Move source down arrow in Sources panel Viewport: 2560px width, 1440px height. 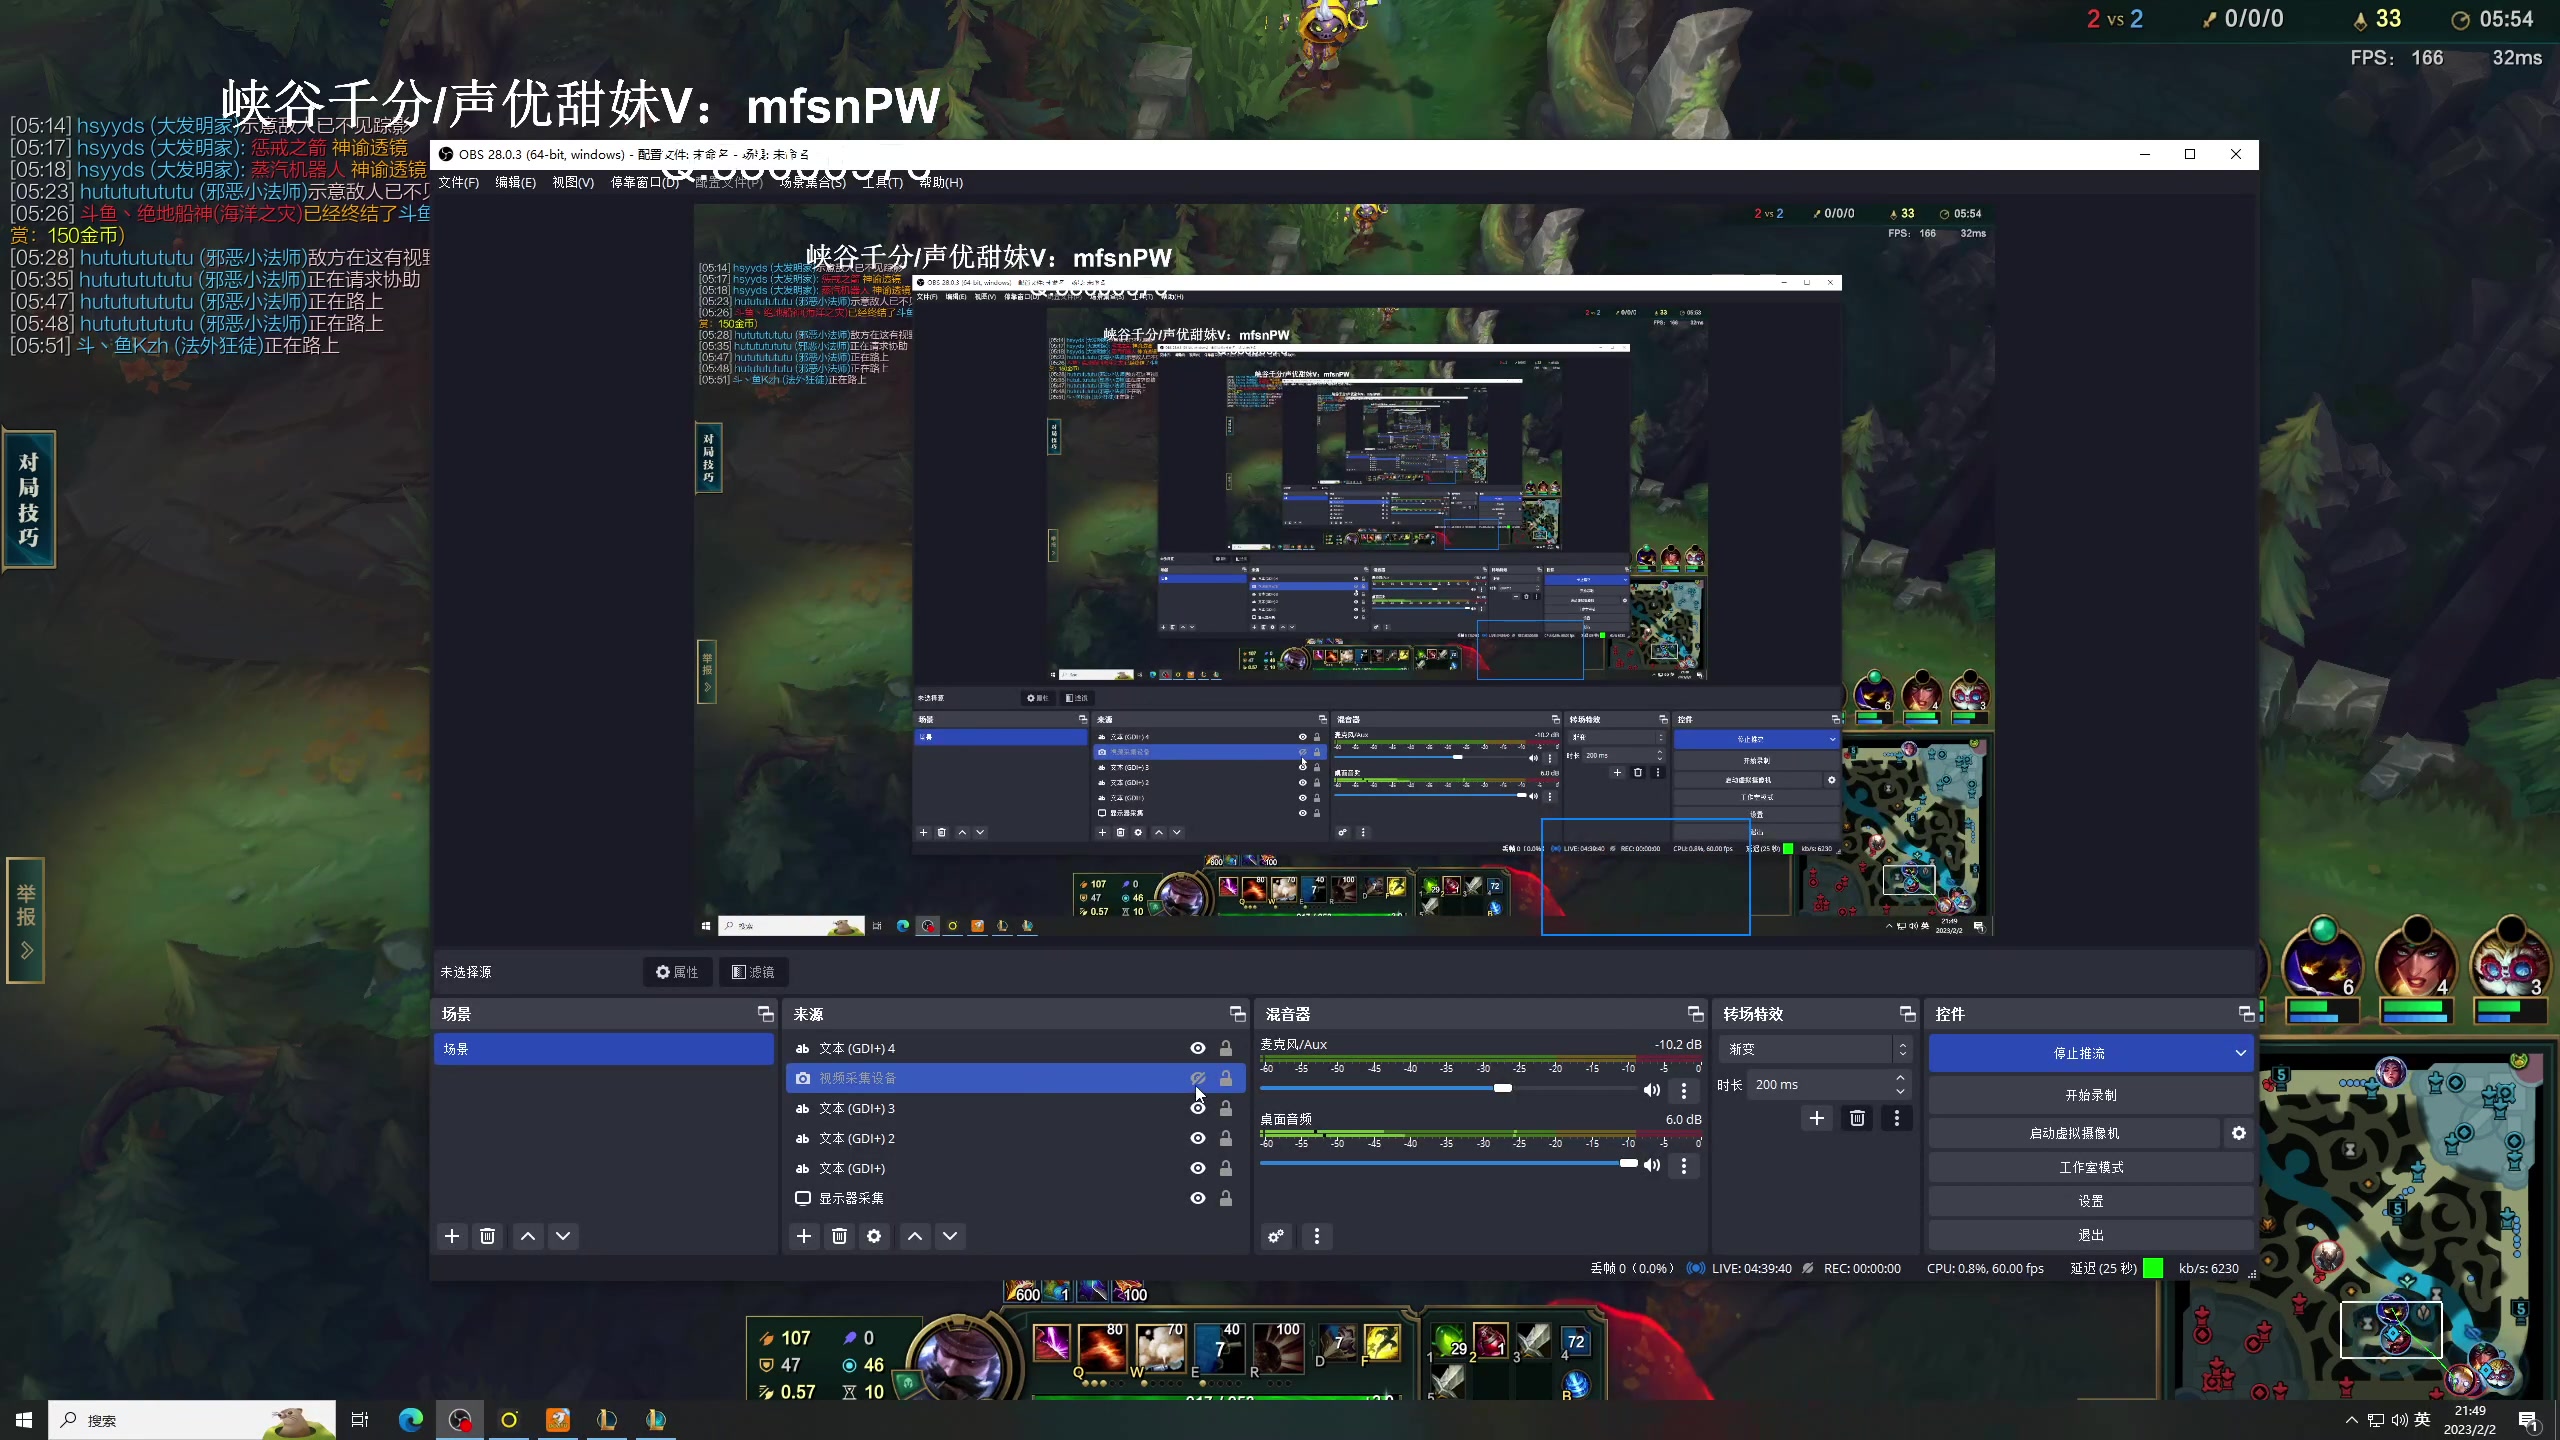click(950, 1236)
